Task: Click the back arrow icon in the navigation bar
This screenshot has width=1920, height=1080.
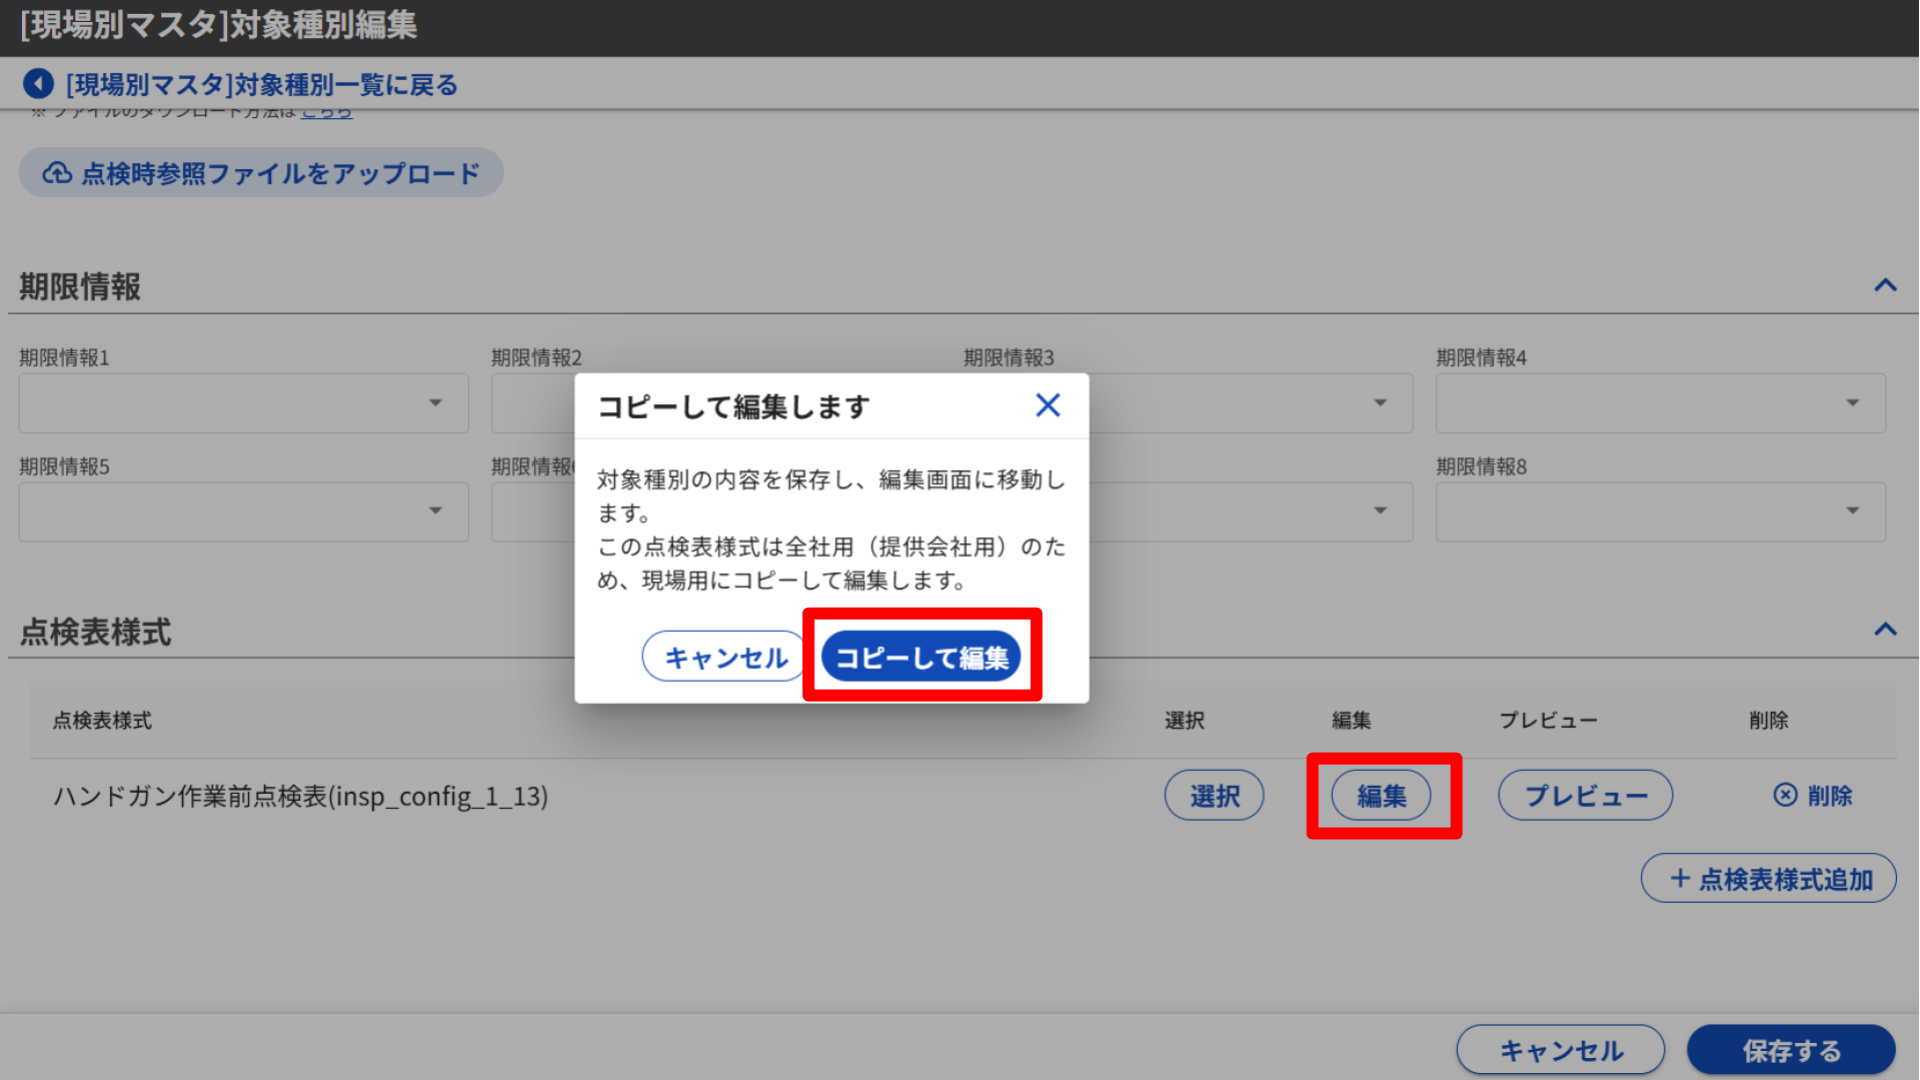Action: (x=38, y=83)
